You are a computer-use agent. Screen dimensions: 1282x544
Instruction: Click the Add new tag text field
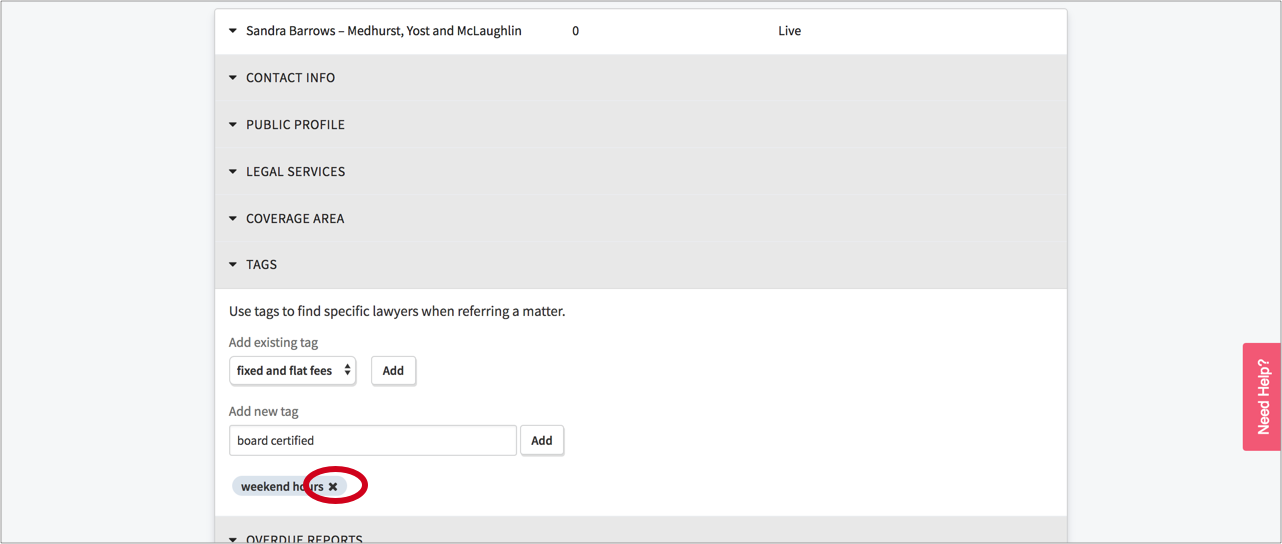click(x=372, y=441)
